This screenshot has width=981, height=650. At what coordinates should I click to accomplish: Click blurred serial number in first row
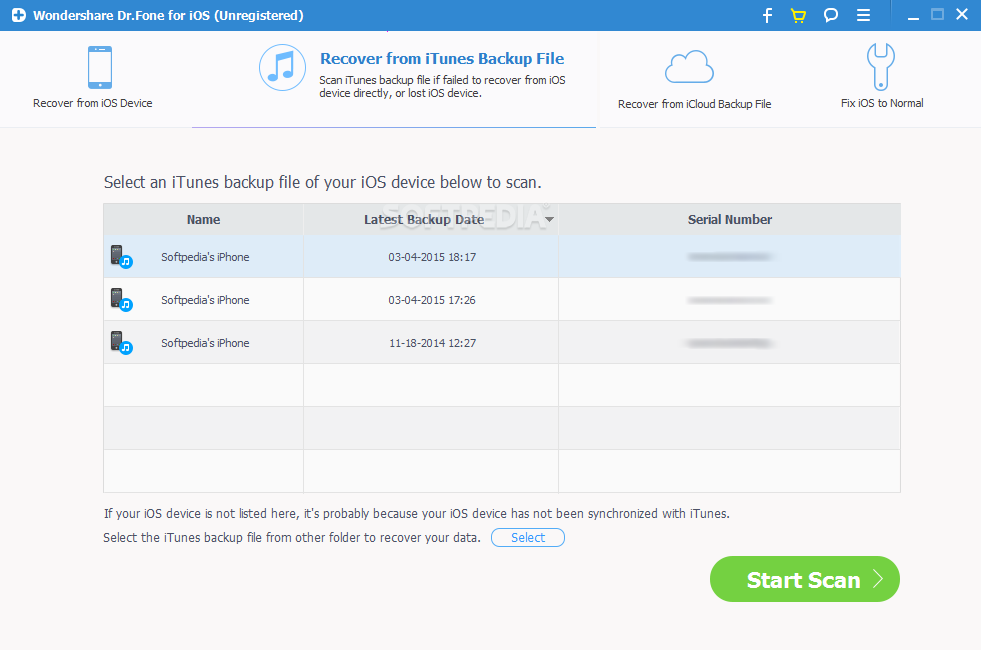[x=729, y=257]
